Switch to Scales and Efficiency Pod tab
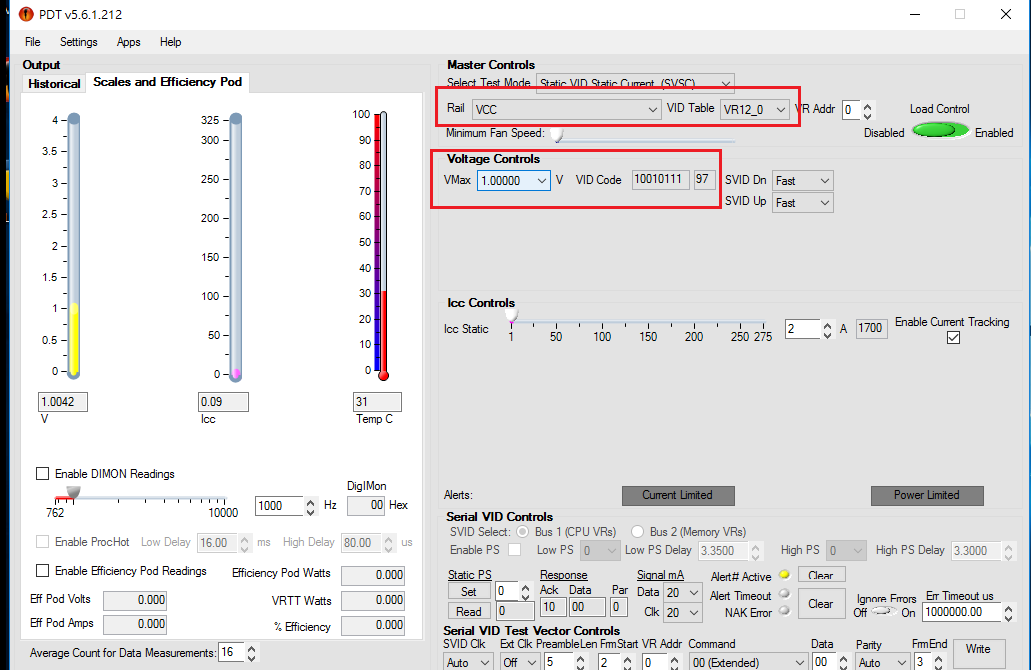Viewport: 1031px width, 670px height. (168, 82)
